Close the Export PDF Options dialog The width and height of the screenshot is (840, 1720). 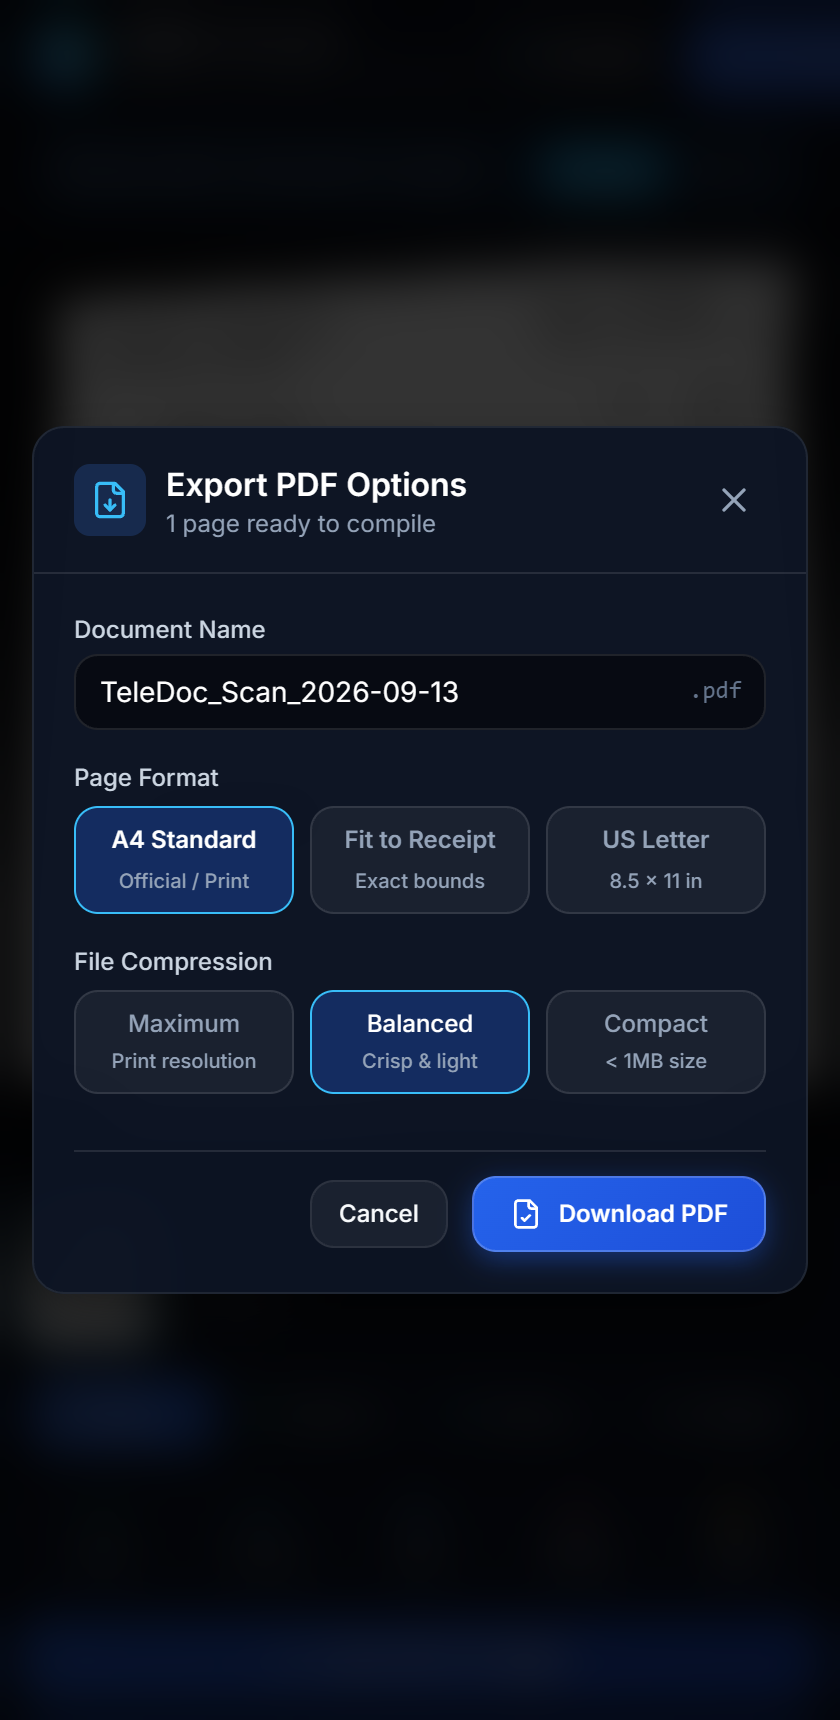coord(734,500)
